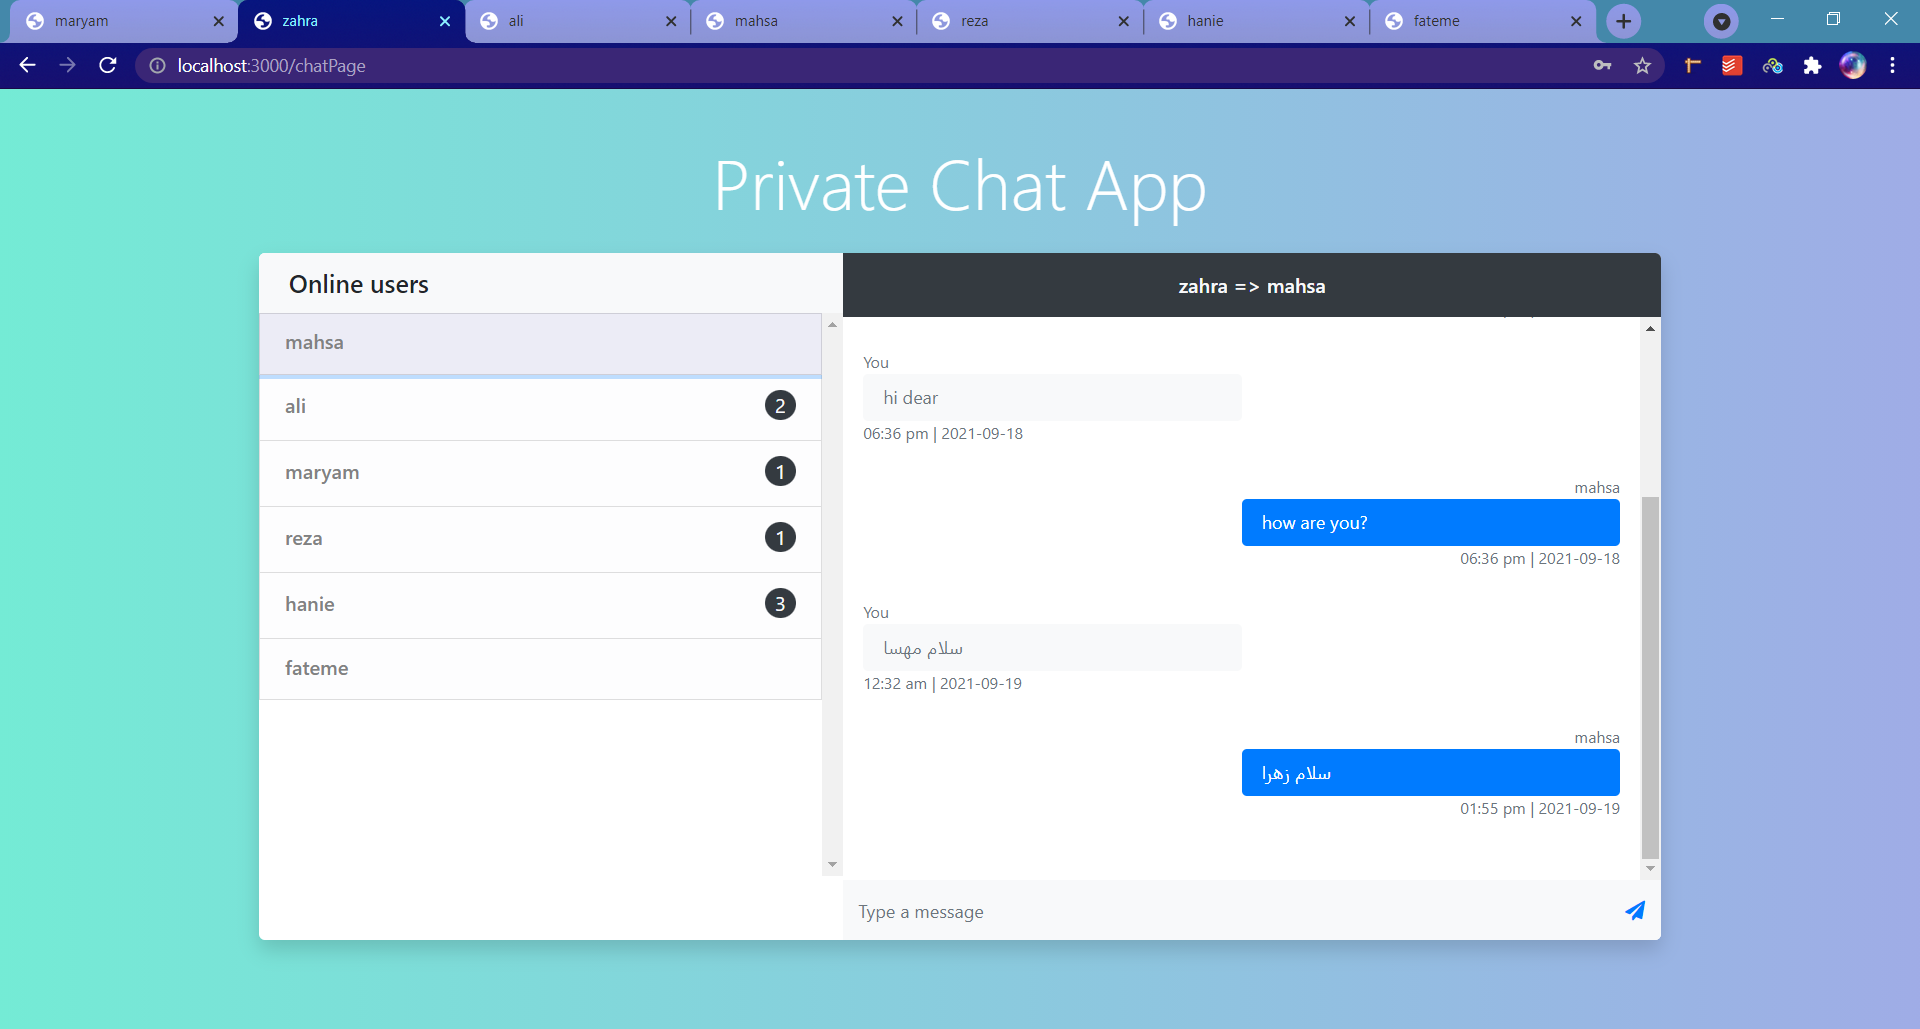Viewport: 1920px width, 1029px height.
Task: Switch to the fateme tab
Action: [1482, 20]
